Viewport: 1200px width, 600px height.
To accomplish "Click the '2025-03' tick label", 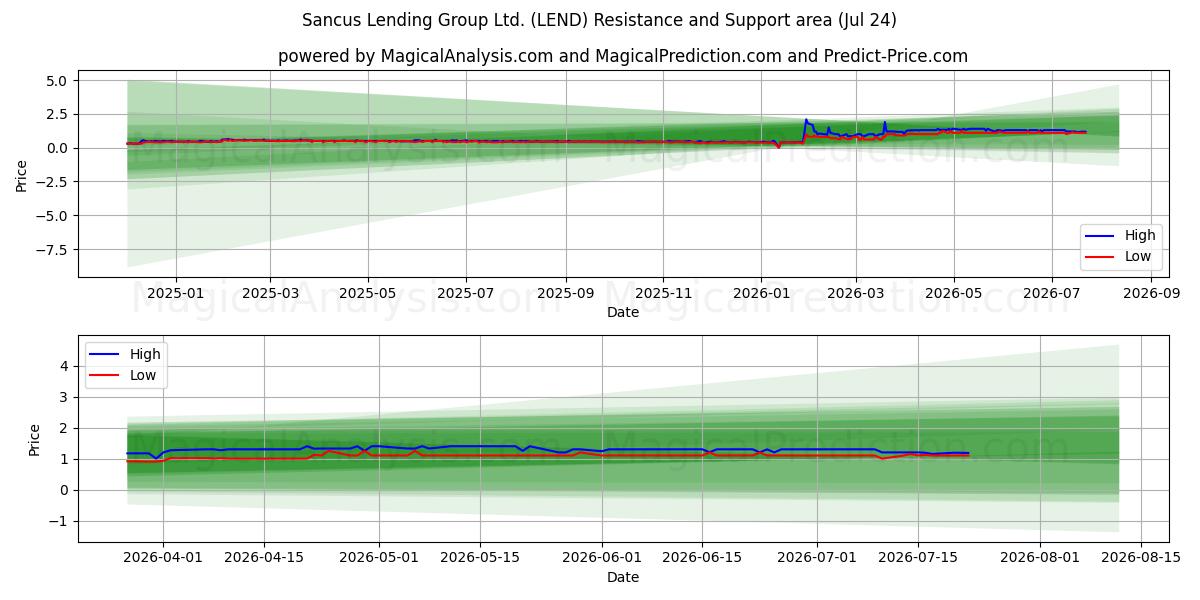I will [270, 293].
